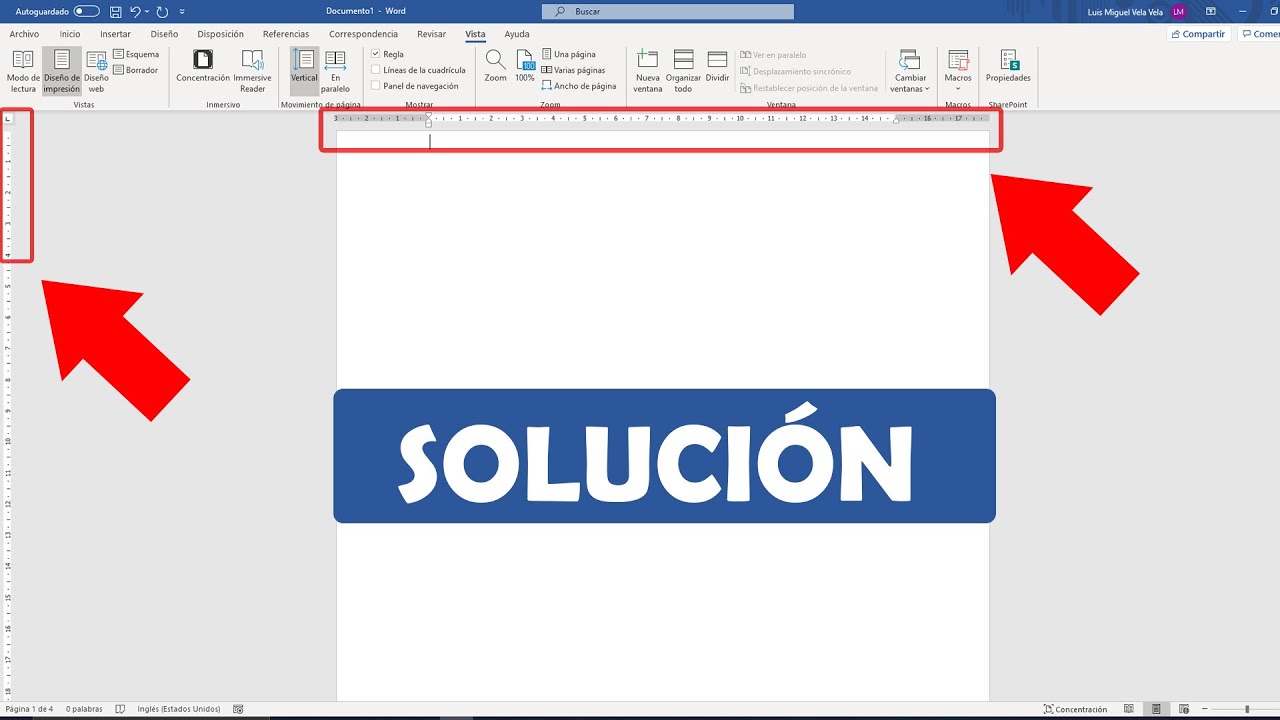Expand the quick access toolbar customize arrow

coord(182,12)
